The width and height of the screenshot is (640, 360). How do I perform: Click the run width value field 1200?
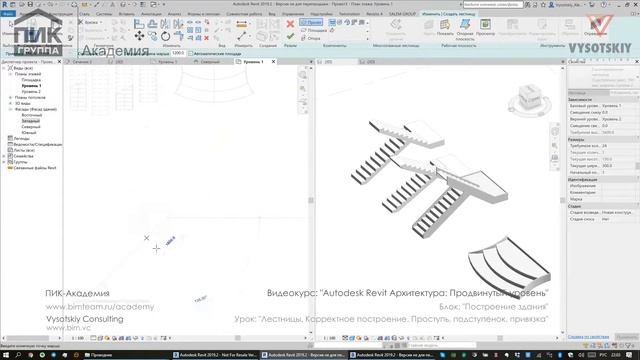coord(178,53)
